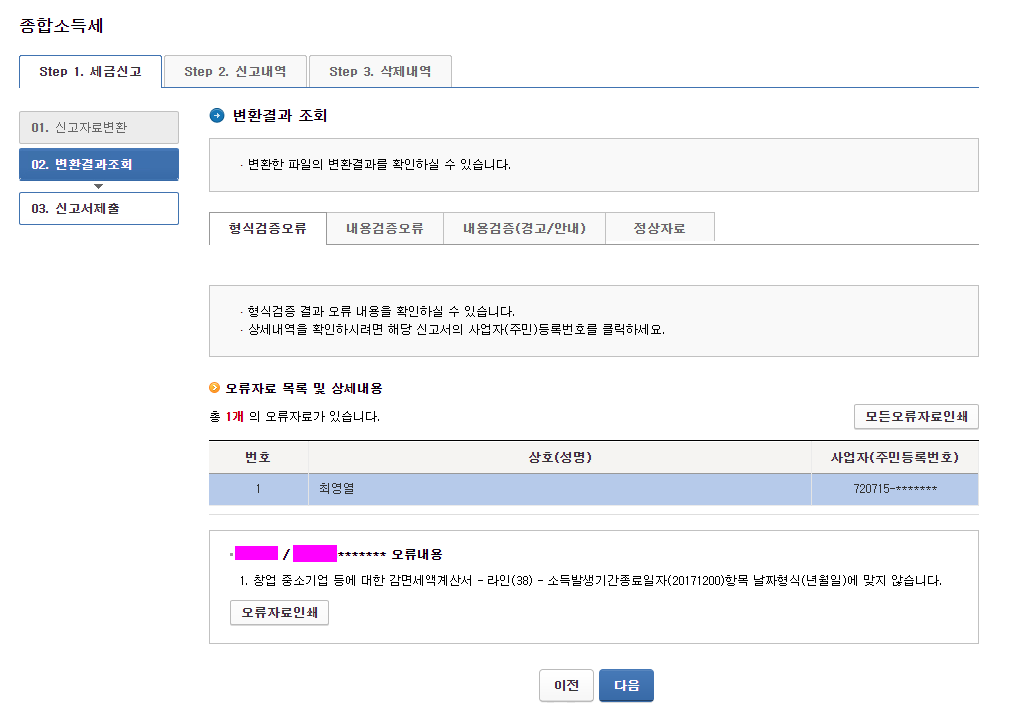
Task: Click the blue arrow icon beside 변환결과 조회
Action: [x=217, y=116]
